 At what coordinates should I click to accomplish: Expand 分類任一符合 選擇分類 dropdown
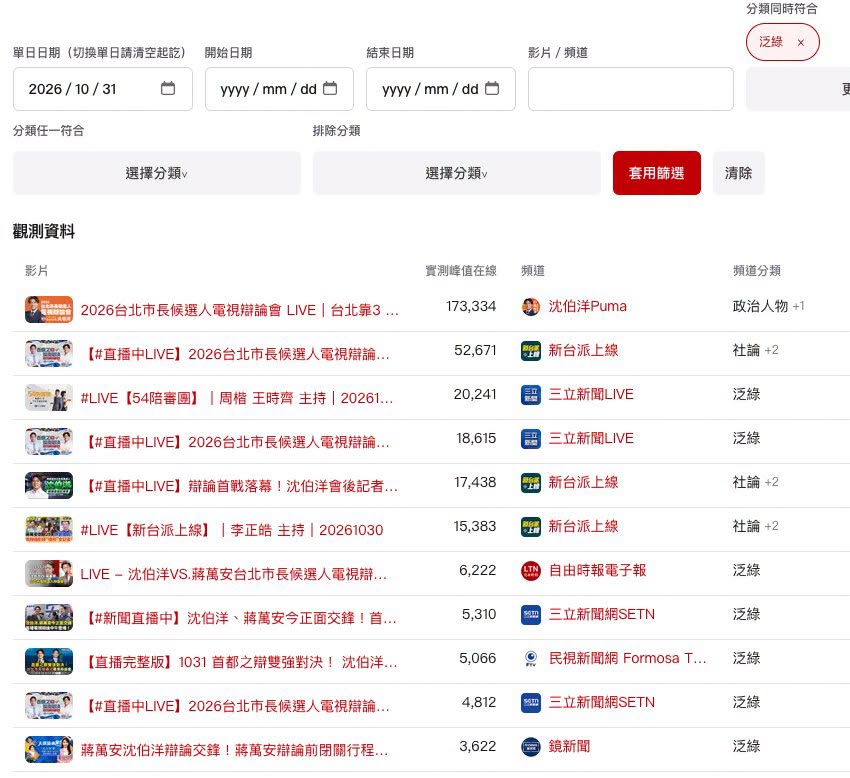(157, 173)
